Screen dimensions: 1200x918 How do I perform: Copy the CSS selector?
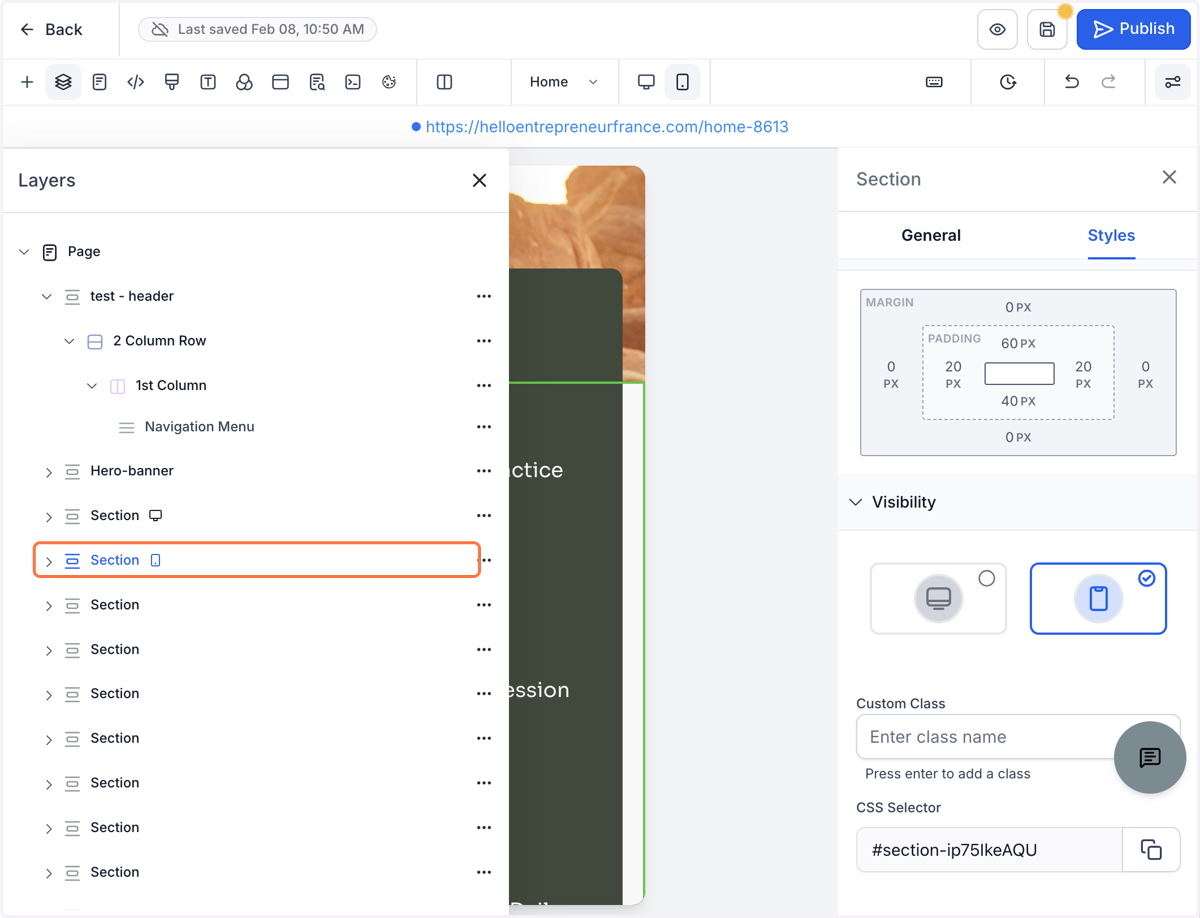[x=1151, y=850]
